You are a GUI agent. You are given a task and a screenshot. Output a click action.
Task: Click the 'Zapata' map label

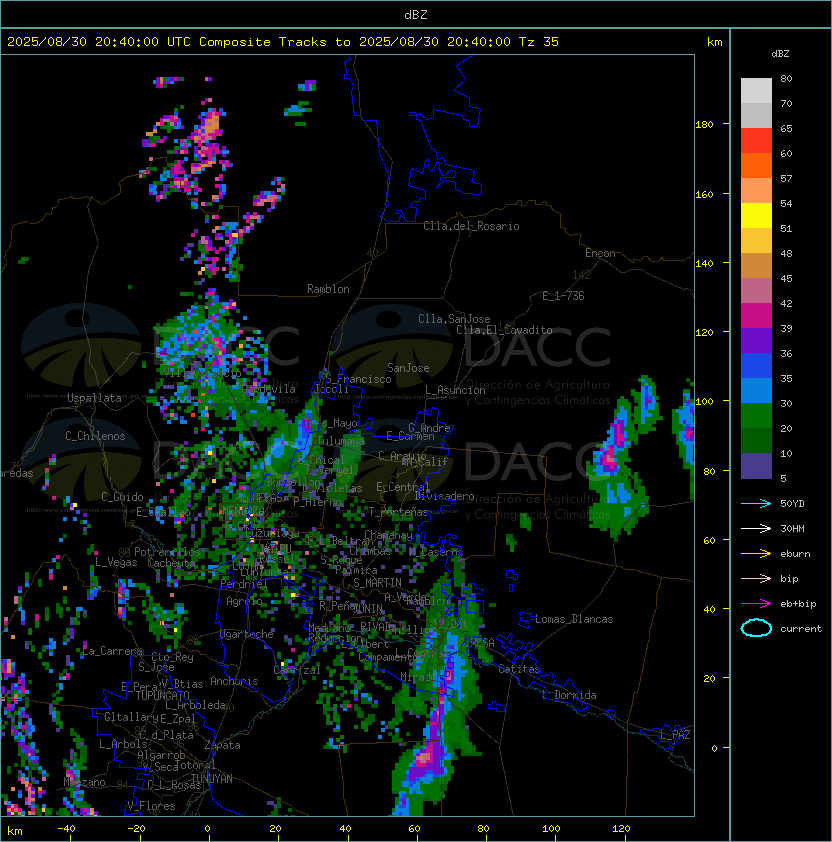click(x=222, y=745)
